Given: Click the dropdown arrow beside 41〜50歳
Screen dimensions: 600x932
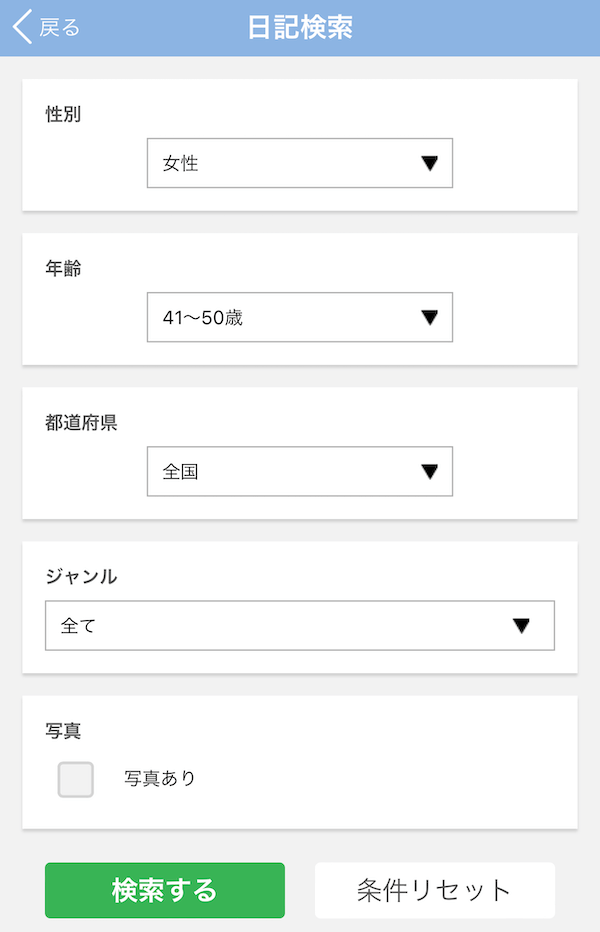Looking at the screenshot, I should [x=430, y=317].
